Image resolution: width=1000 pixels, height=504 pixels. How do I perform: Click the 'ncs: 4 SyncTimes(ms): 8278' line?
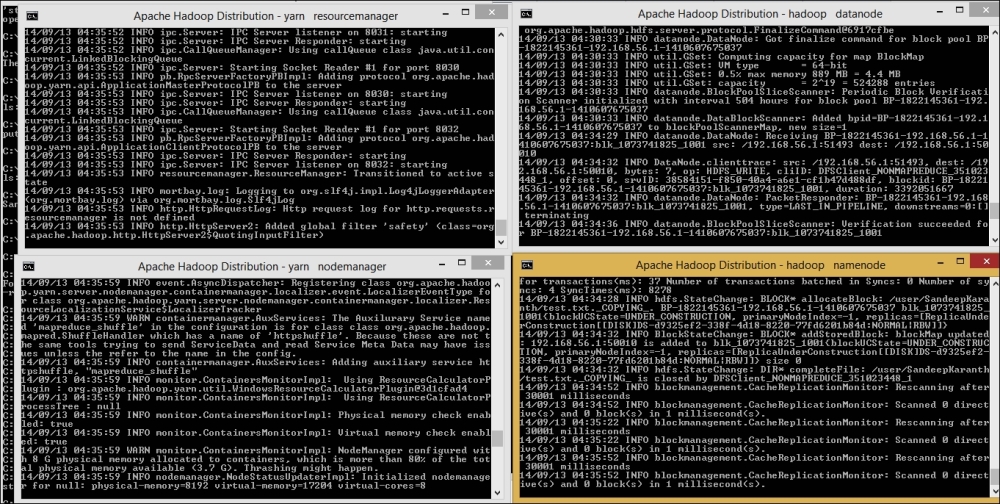point(594,290)
